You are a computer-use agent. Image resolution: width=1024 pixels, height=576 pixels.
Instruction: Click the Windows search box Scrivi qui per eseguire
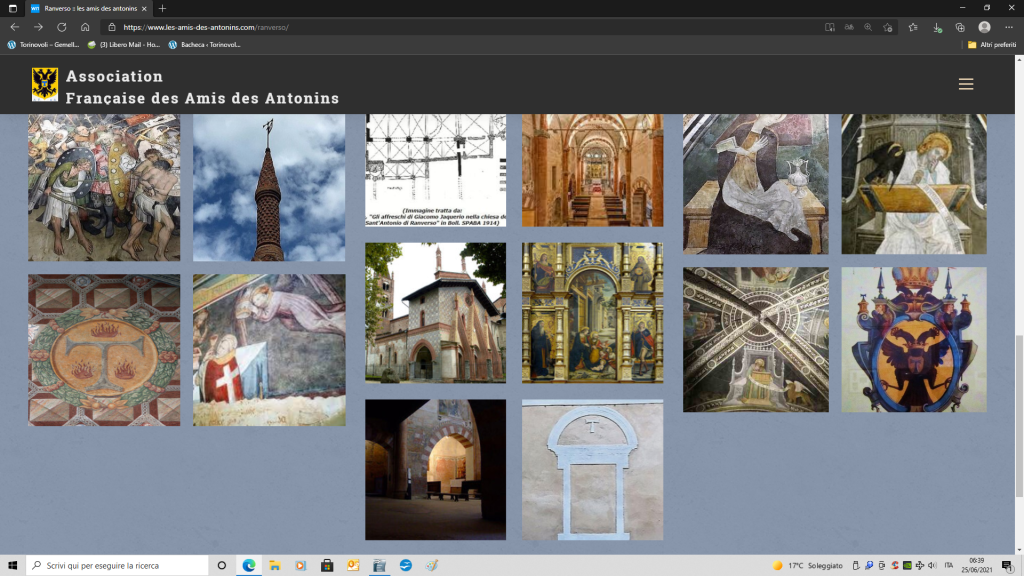(118, 565)
